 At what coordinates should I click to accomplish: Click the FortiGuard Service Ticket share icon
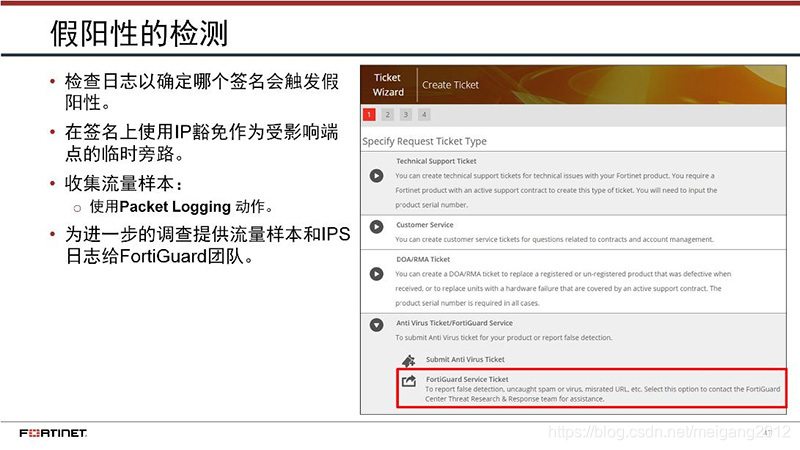pyautogui.click(x=409, y=381)
